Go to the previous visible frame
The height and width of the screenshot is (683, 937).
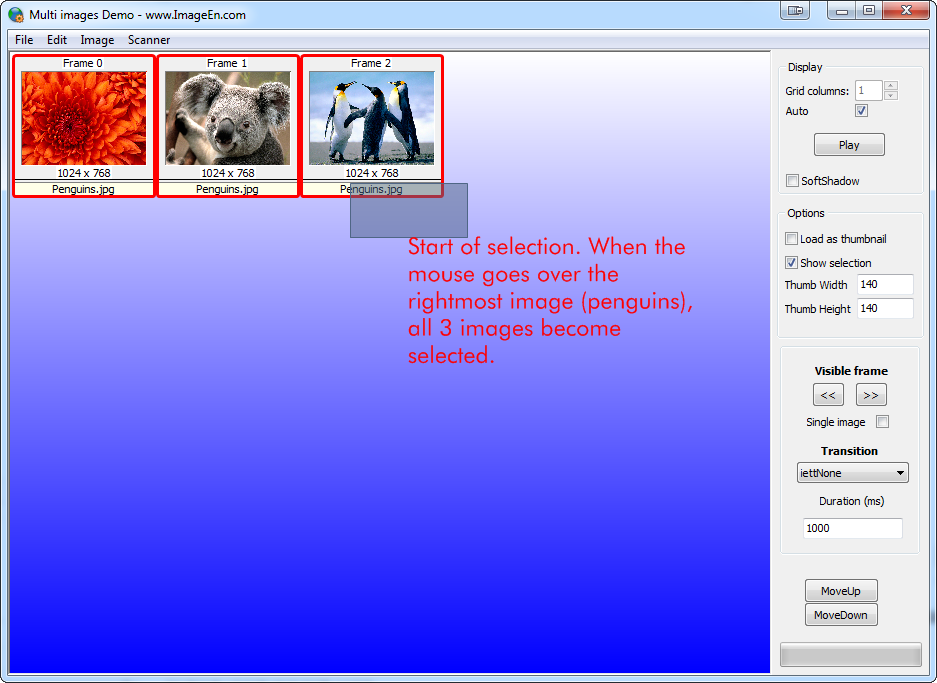click(x=828, y=395)
